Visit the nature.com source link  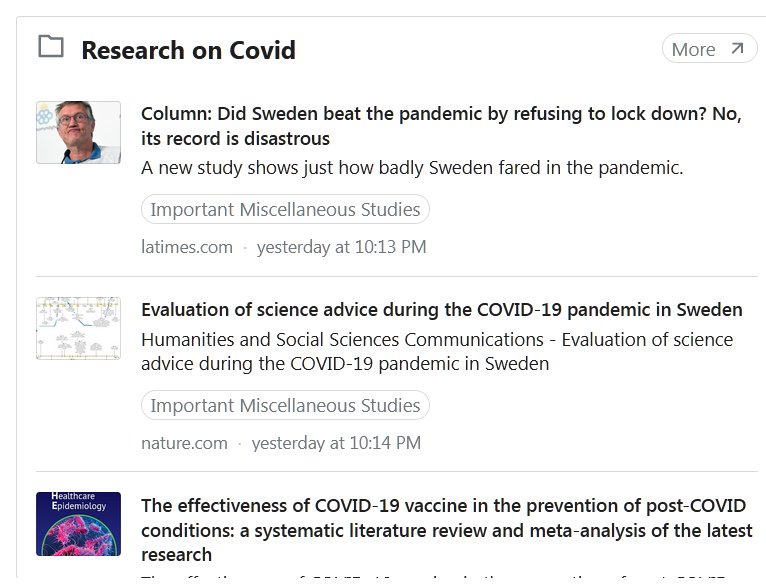tap(184, 442)
